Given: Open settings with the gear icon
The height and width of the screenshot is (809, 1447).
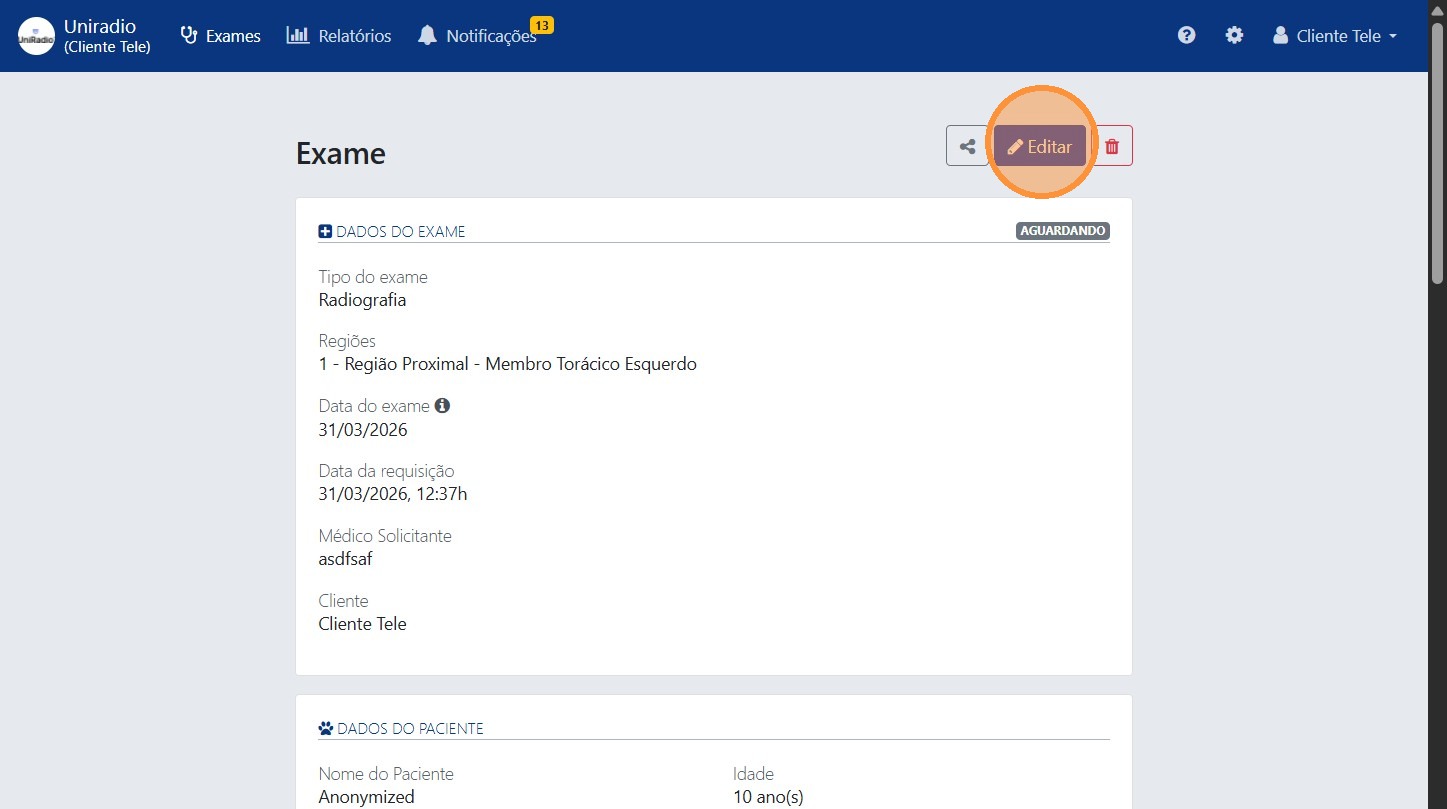Looking at the screenshot, I should coord(1235,35).
